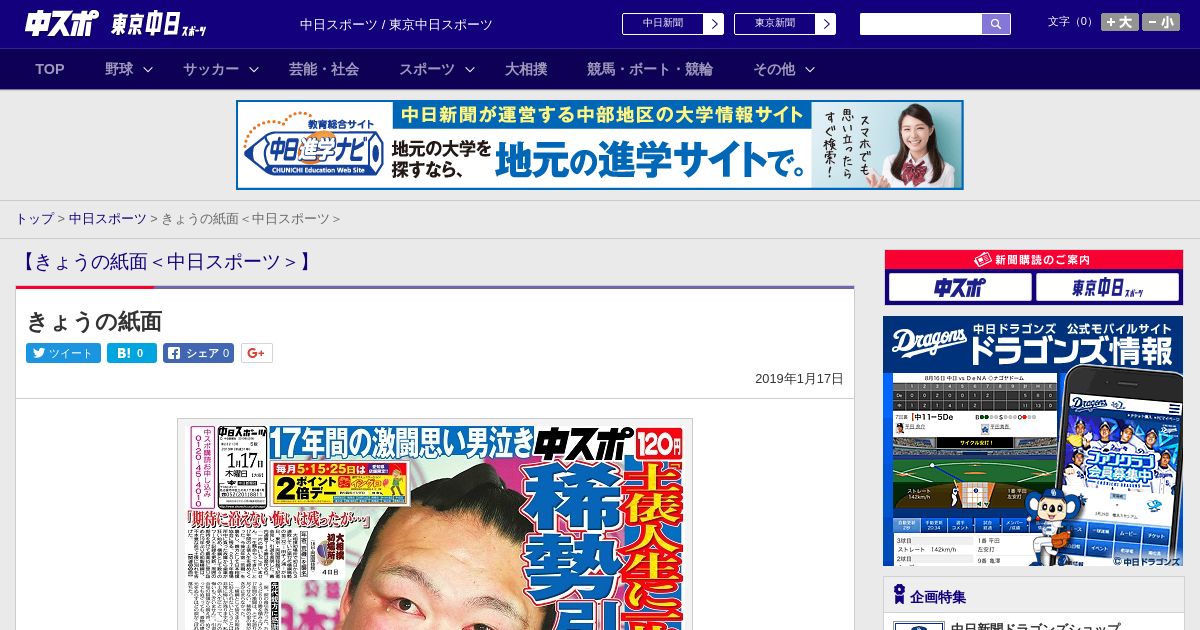The height and width of the screenshot is (630, 1200).
Task: Increase text size with ＋大 button
Action: (1120, 22)
